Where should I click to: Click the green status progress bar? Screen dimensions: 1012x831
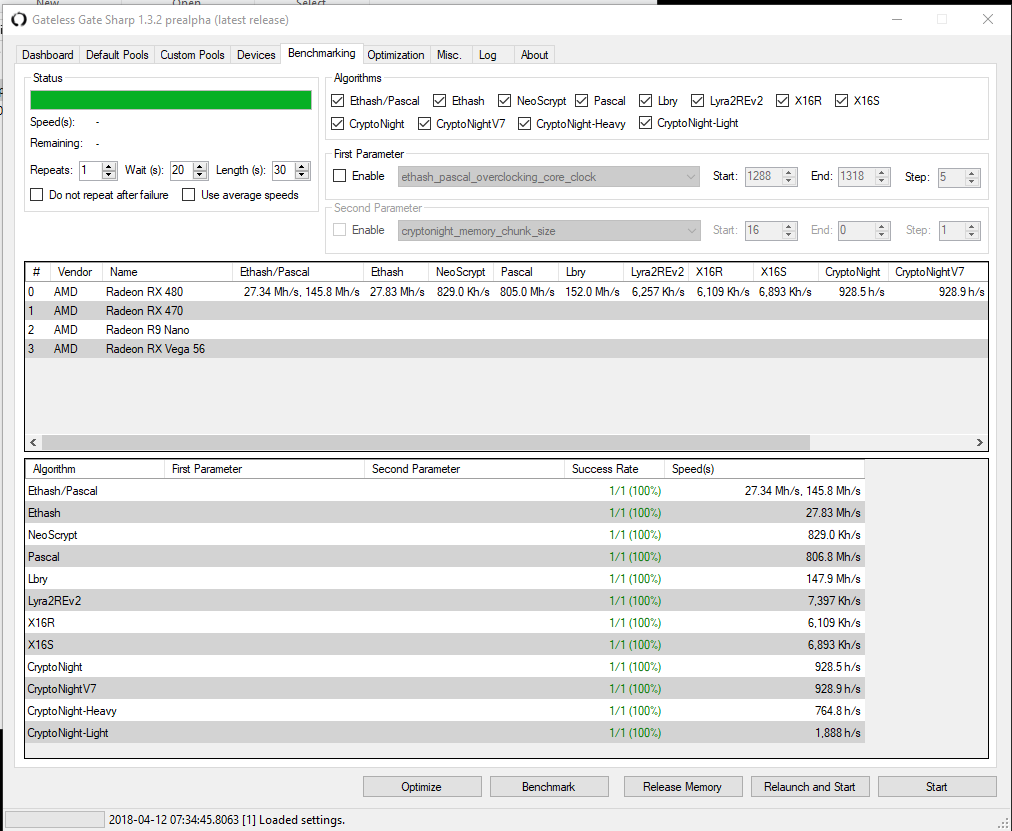click(x=171, y=100)
